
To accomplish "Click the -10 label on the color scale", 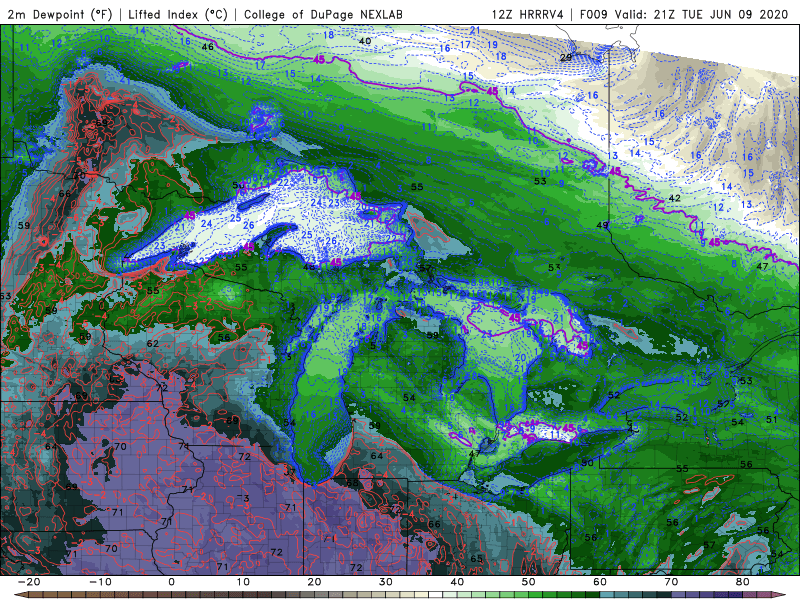I will coord(100,582).
